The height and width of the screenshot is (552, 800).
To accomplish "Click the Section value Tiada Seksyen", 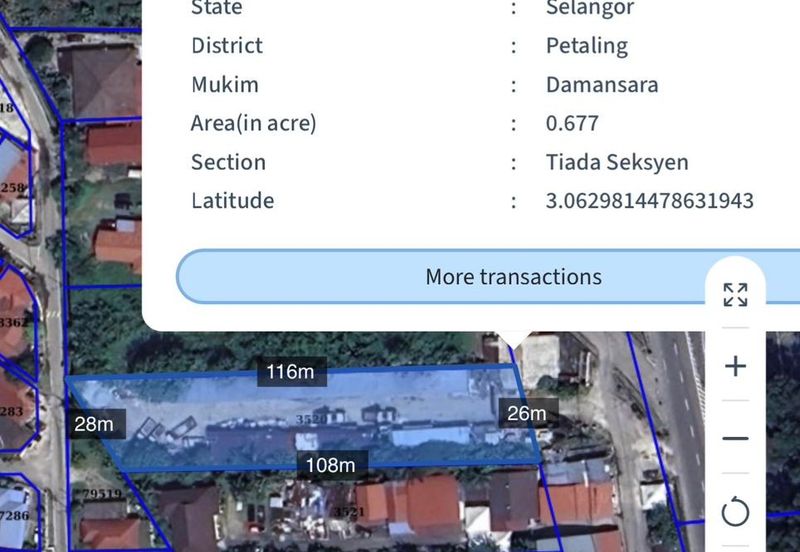I will 616,162.
